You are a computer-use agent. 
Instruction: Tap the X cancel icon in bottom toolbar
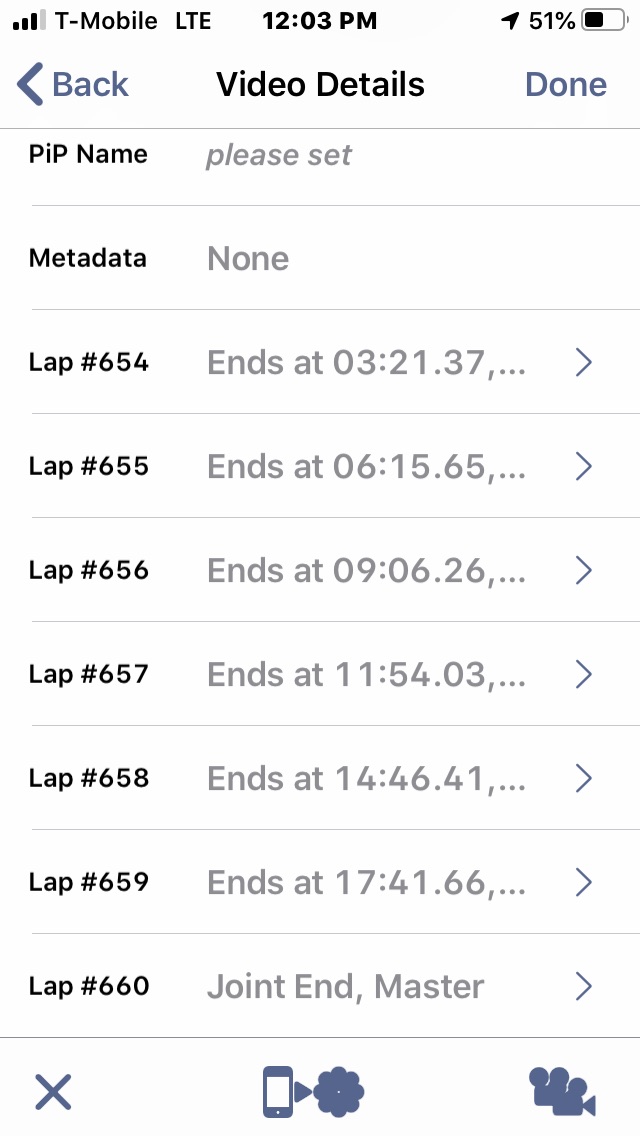click(x=54, y=1092)
